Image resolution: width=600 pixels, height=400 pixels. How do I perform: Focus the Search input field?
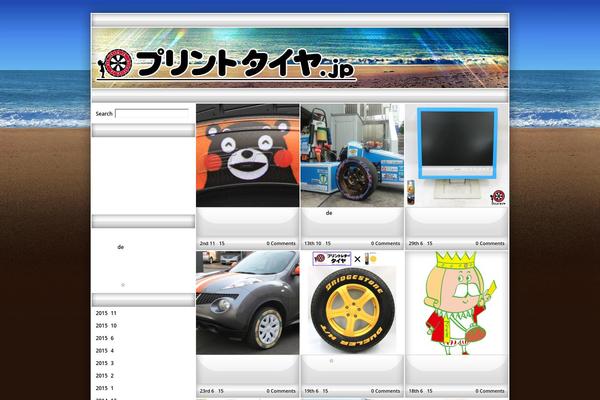pos(152,114)
